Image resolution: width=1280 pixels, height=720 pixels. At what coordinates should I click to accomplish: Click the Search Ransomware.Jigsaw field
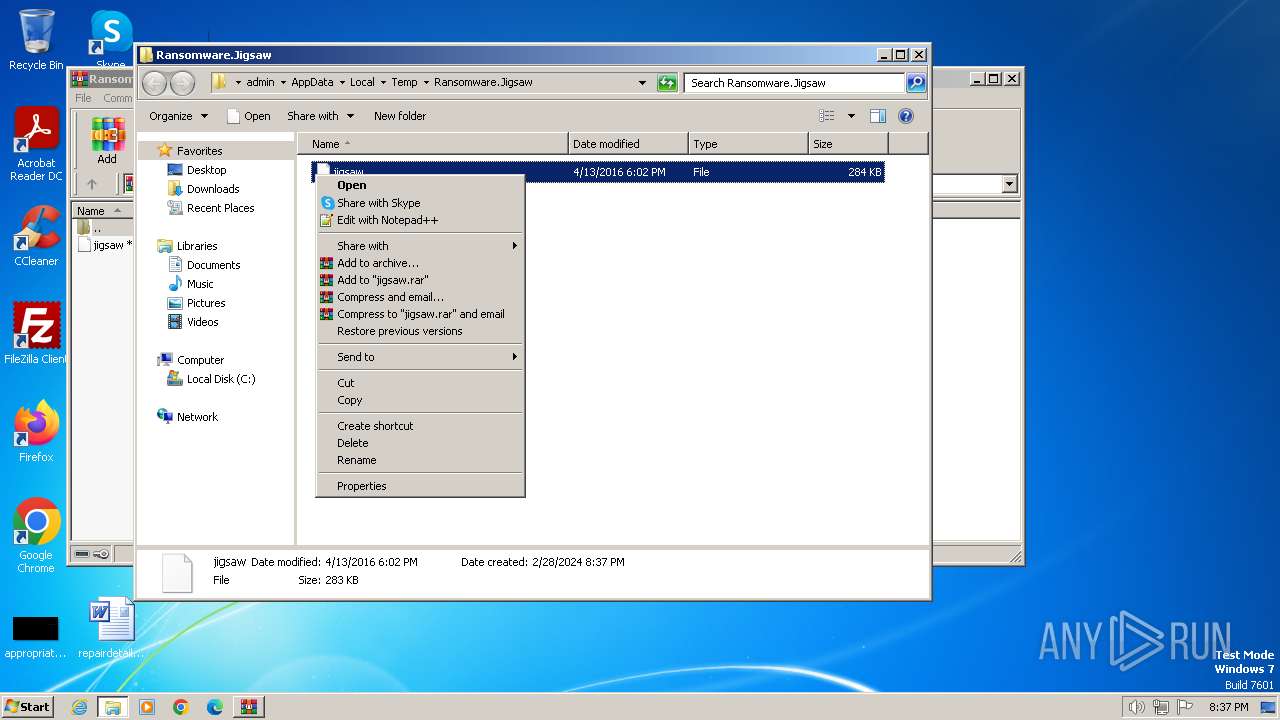[795, 83]
